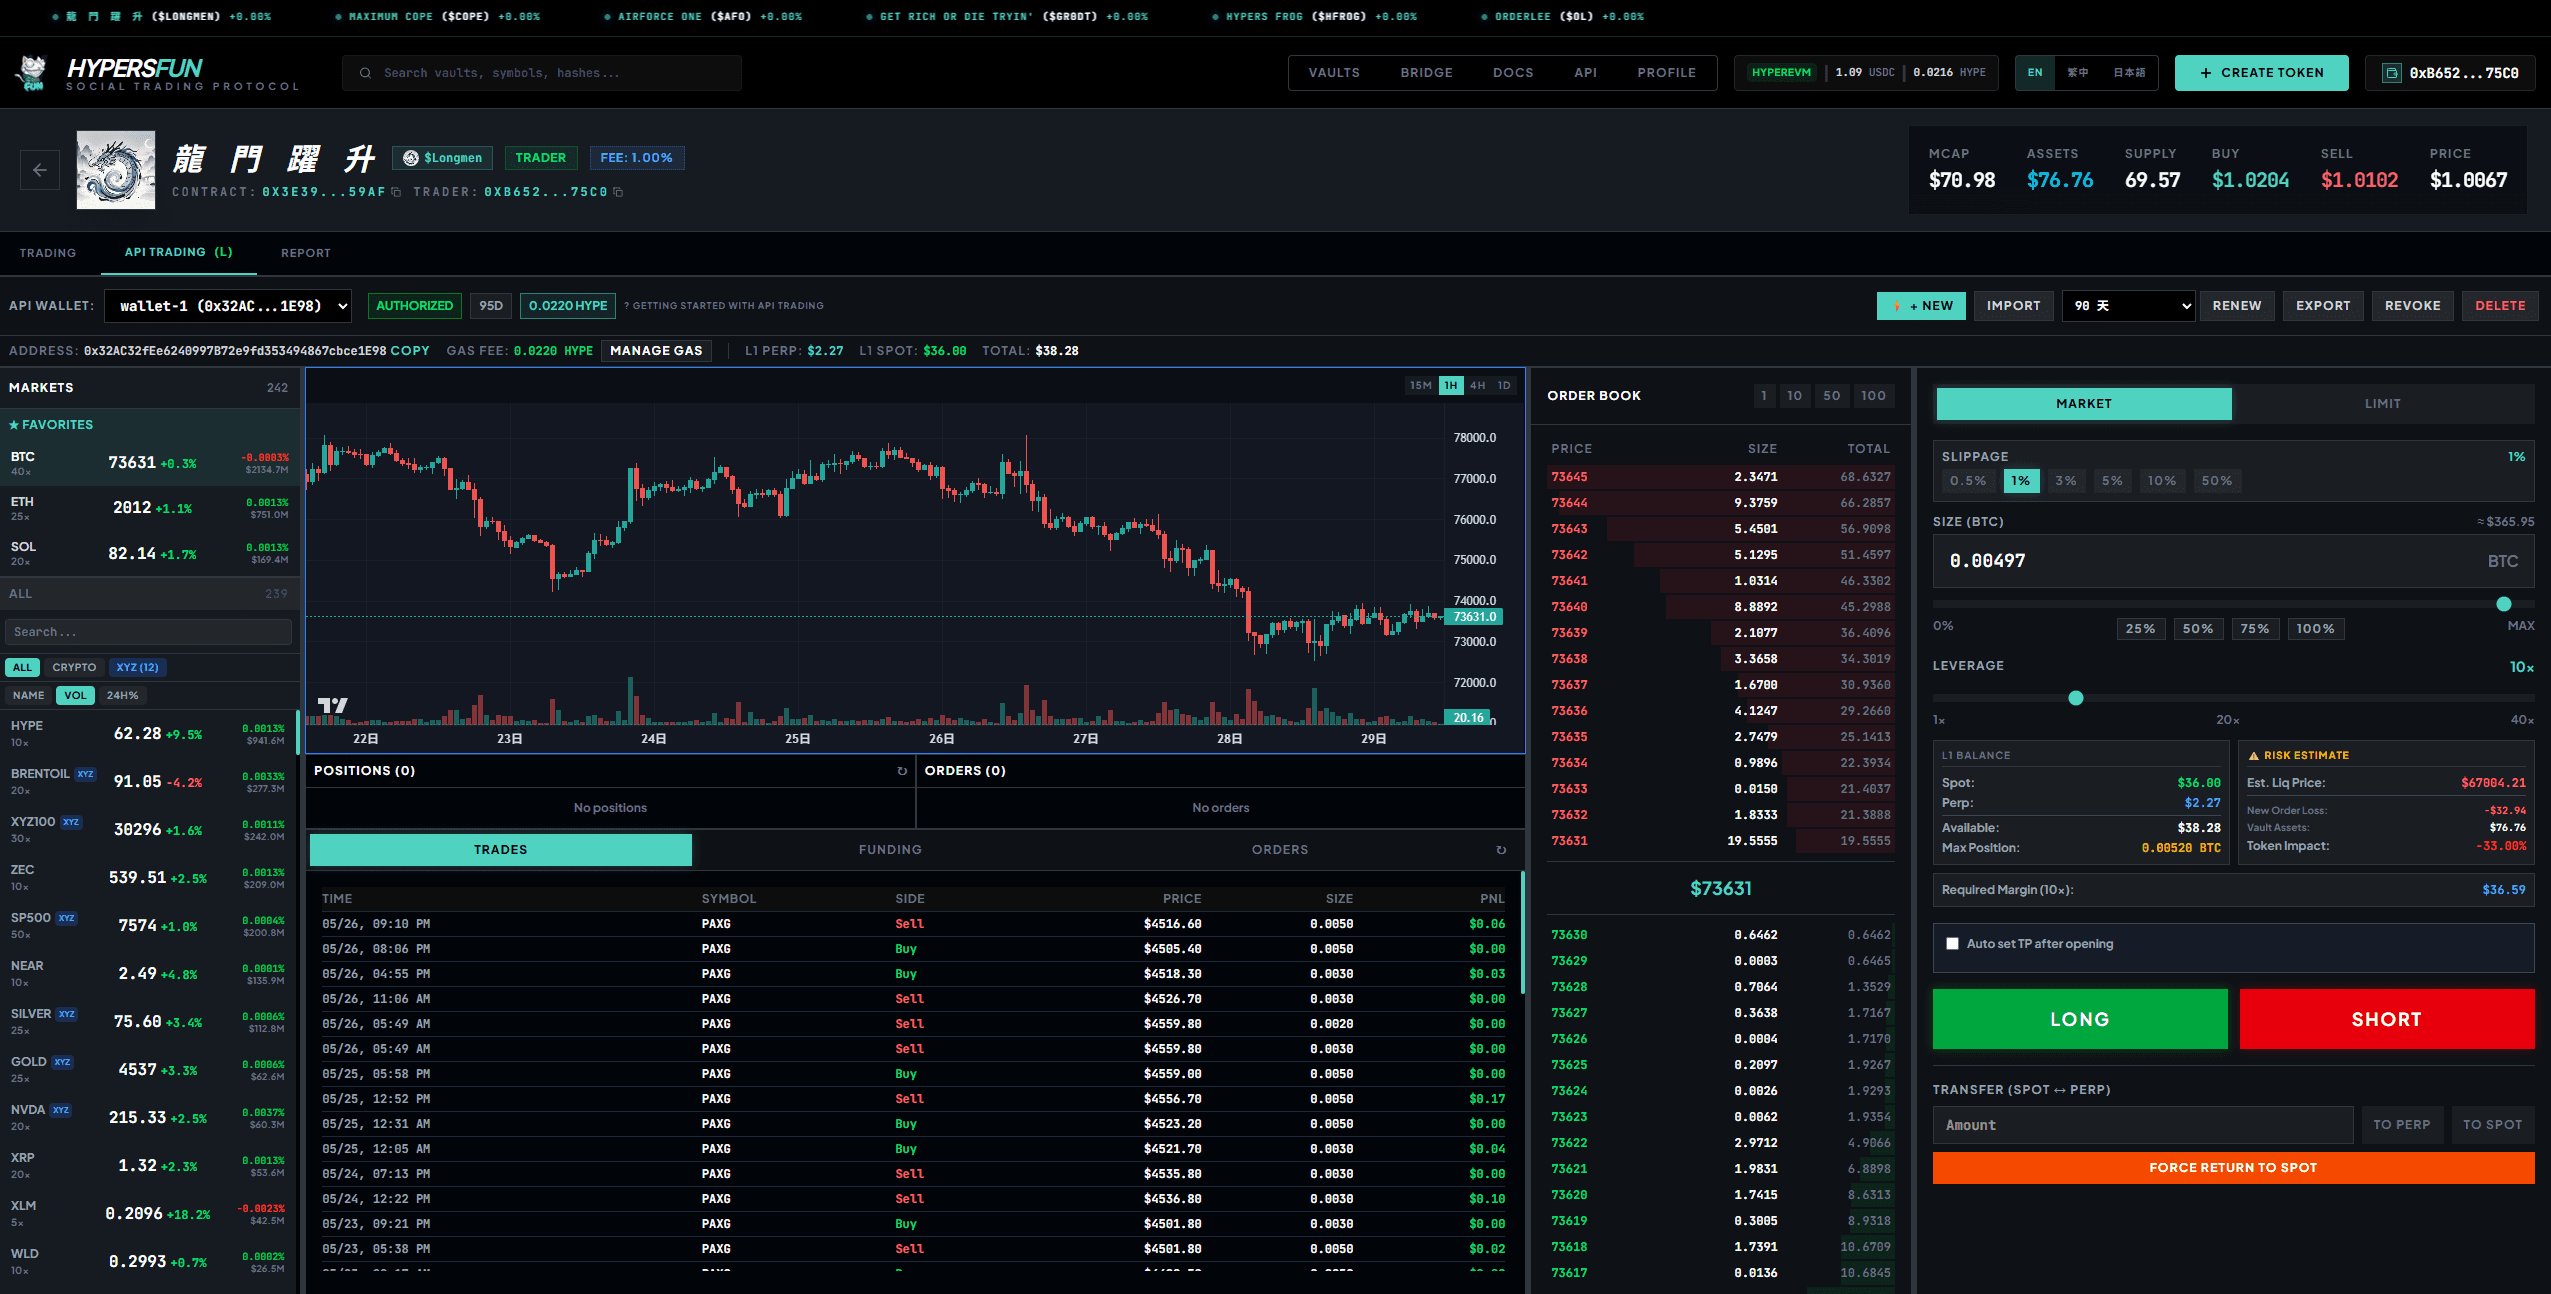Select 50% slippage option
This screenshot has width=2551, height=1294.
click(x=2217, y=481)
